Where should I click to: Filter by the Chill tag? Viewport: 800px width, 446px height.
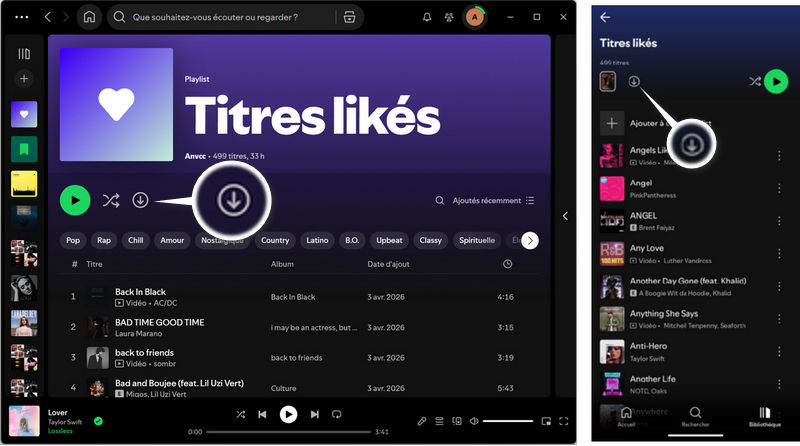click(135, 240)
